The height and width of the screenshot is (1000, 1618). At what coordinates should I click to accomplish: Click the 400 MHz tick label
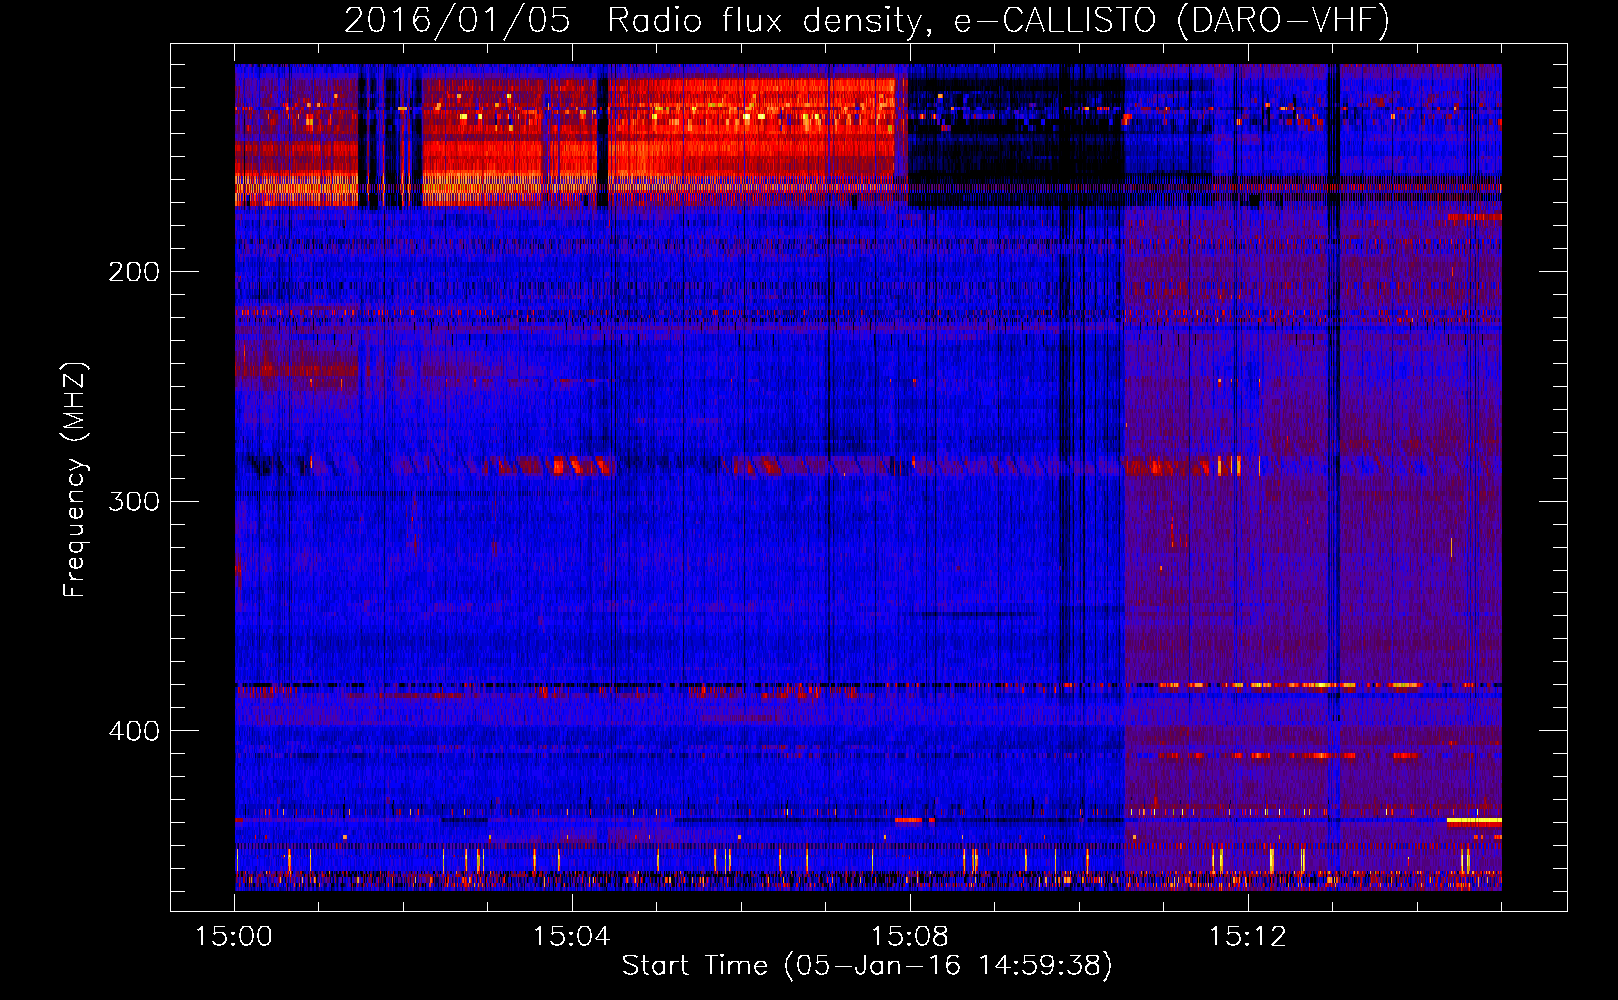(134, 732)
